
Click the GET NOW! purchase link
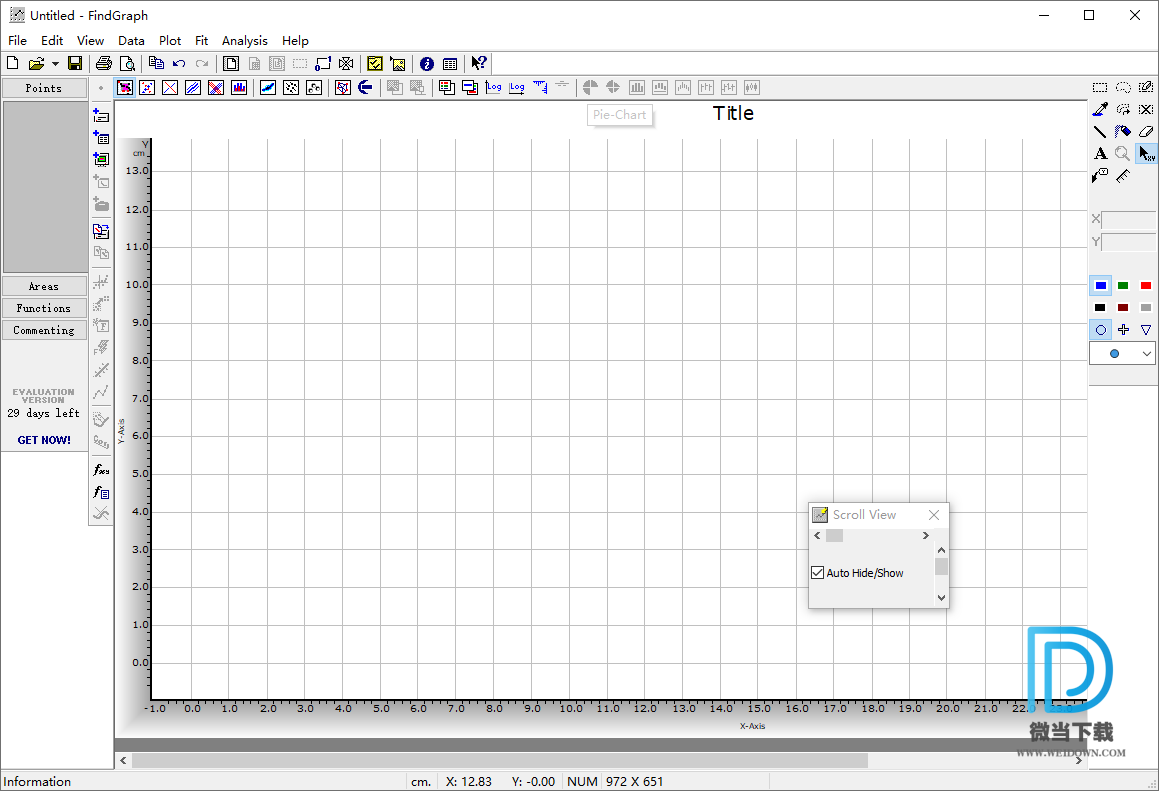pyautogui.click(x=44, y=440)
